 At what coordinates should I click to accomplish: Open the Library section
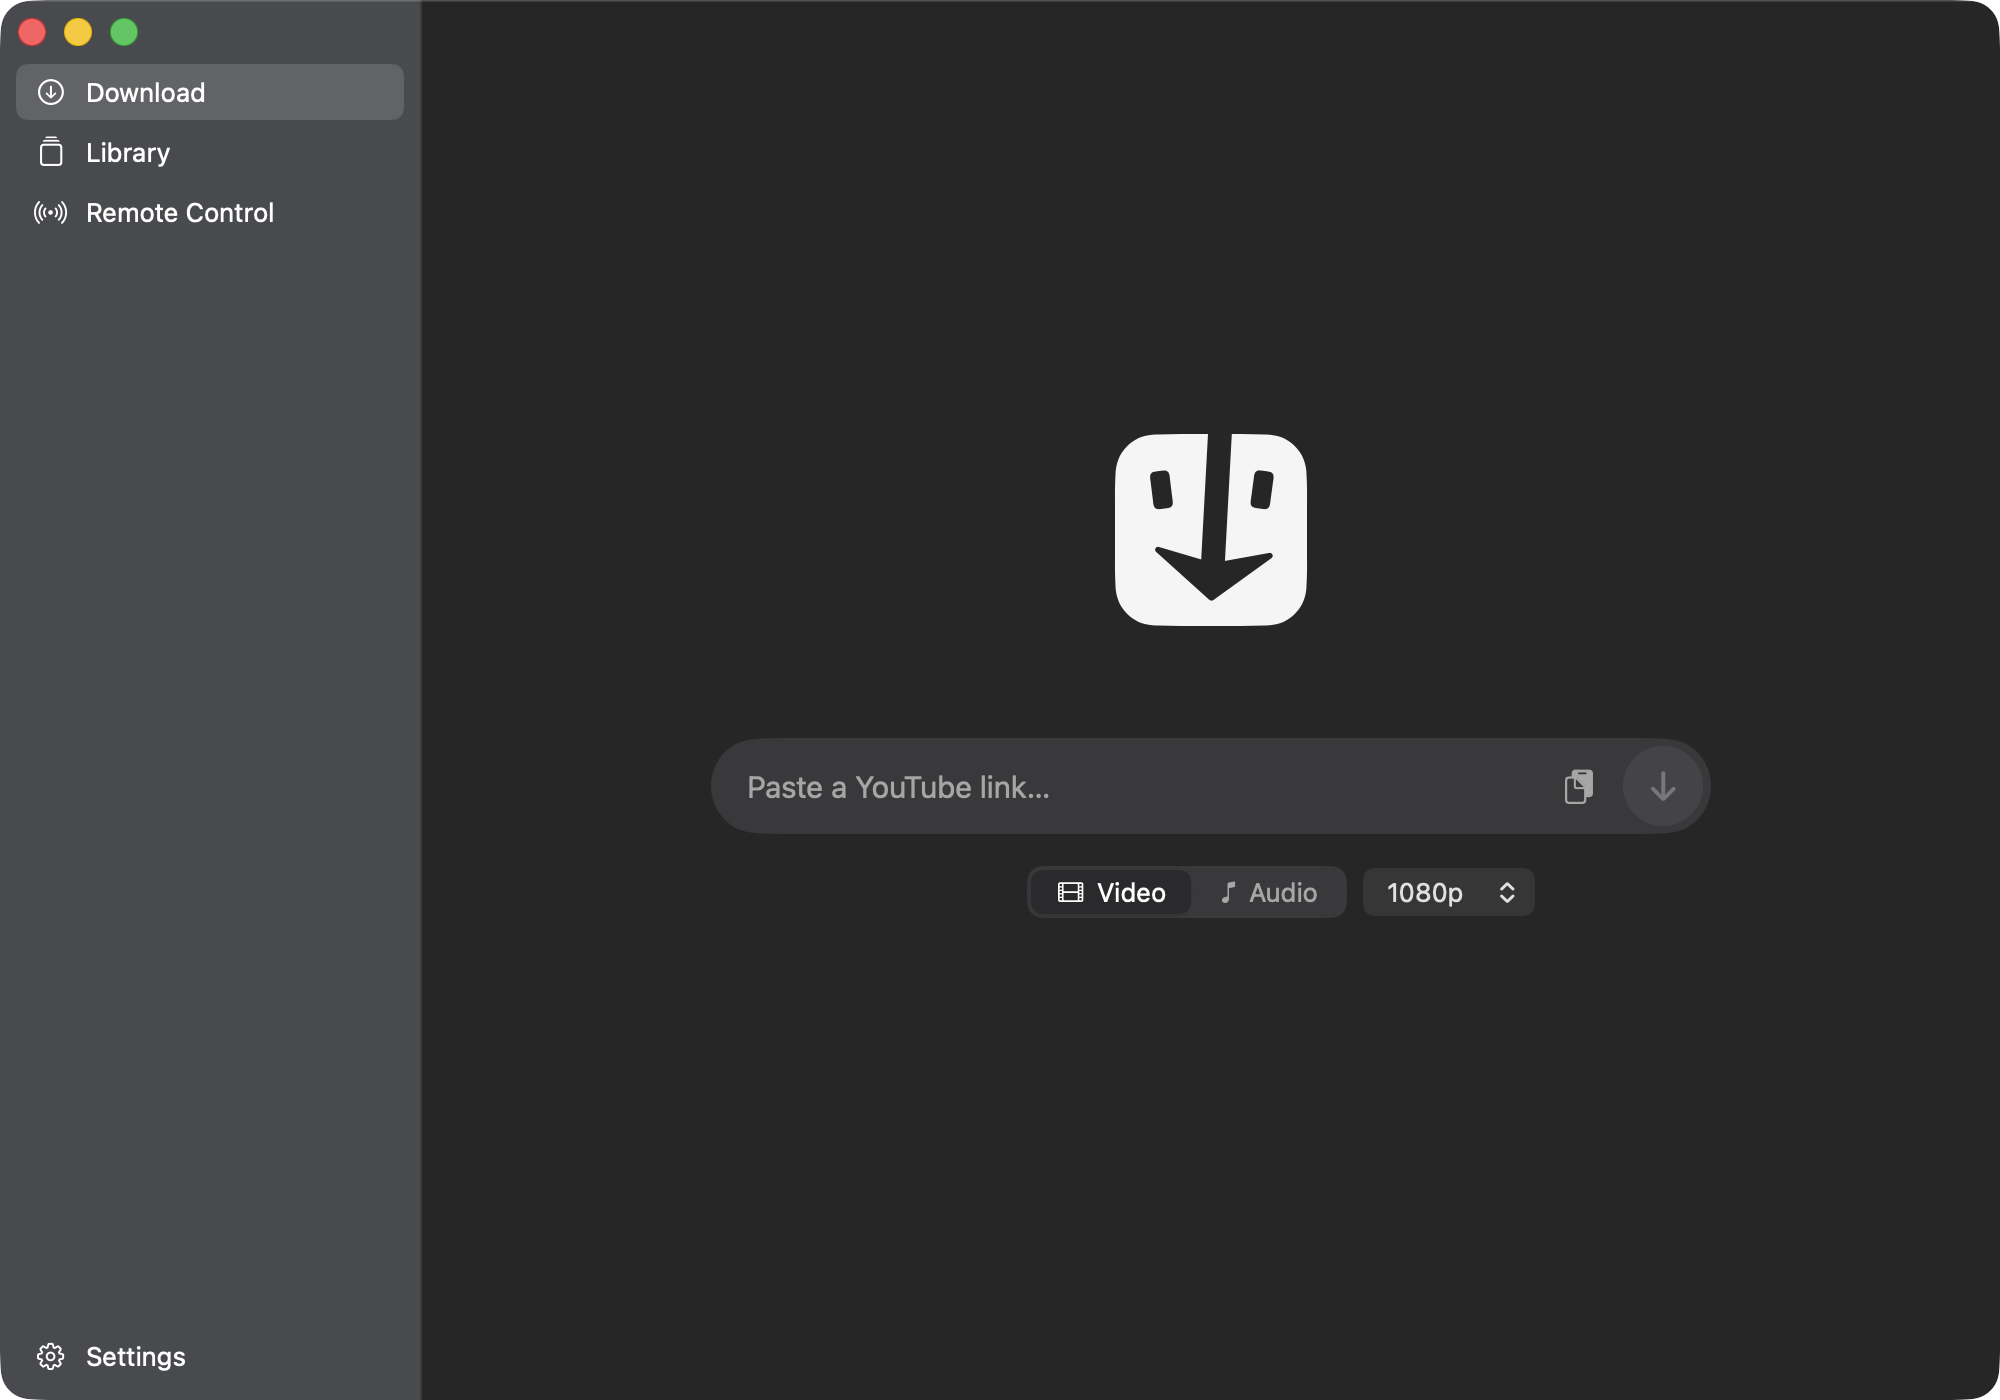pyautogui.click(x=210, y=152)
